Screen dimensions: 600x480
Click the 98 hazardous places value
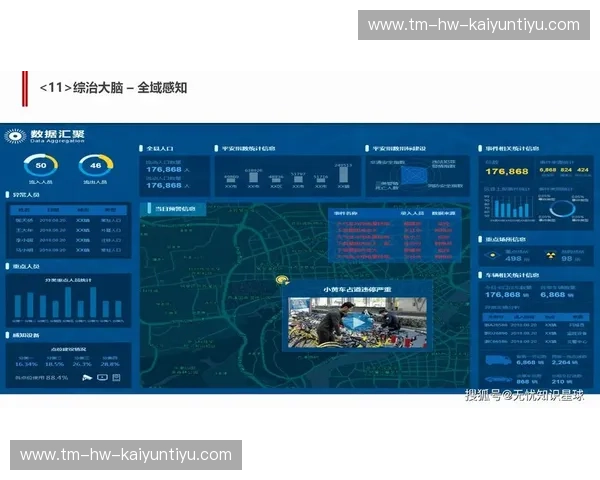(566, 259)
